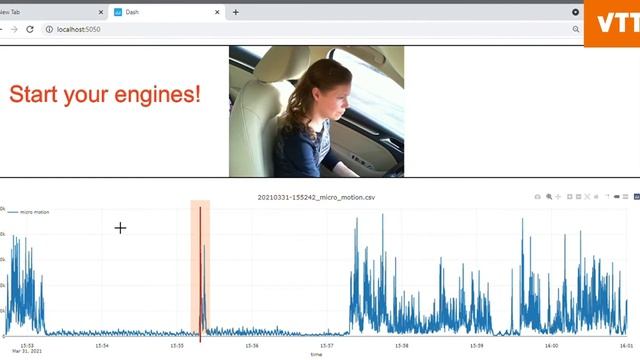The height and width of the screenshot is (360, 640).
Task: Click the 'time' x-axis title
Action: [316, 355]
